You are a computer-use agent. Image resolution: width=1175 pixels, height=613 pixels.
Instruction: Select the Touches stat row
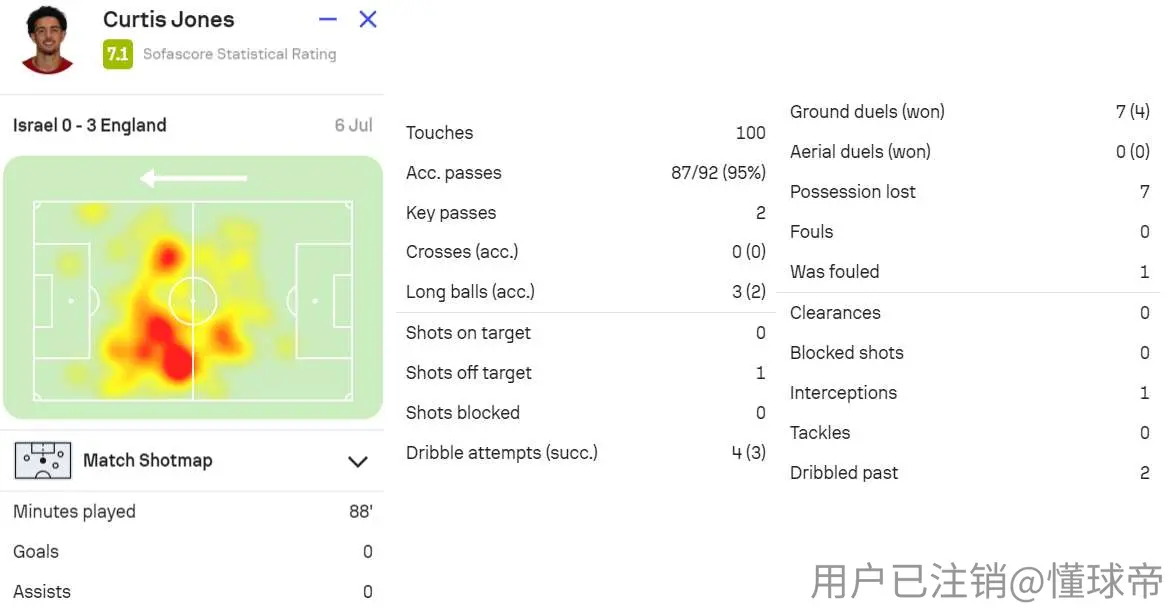[x=585, y=133]
